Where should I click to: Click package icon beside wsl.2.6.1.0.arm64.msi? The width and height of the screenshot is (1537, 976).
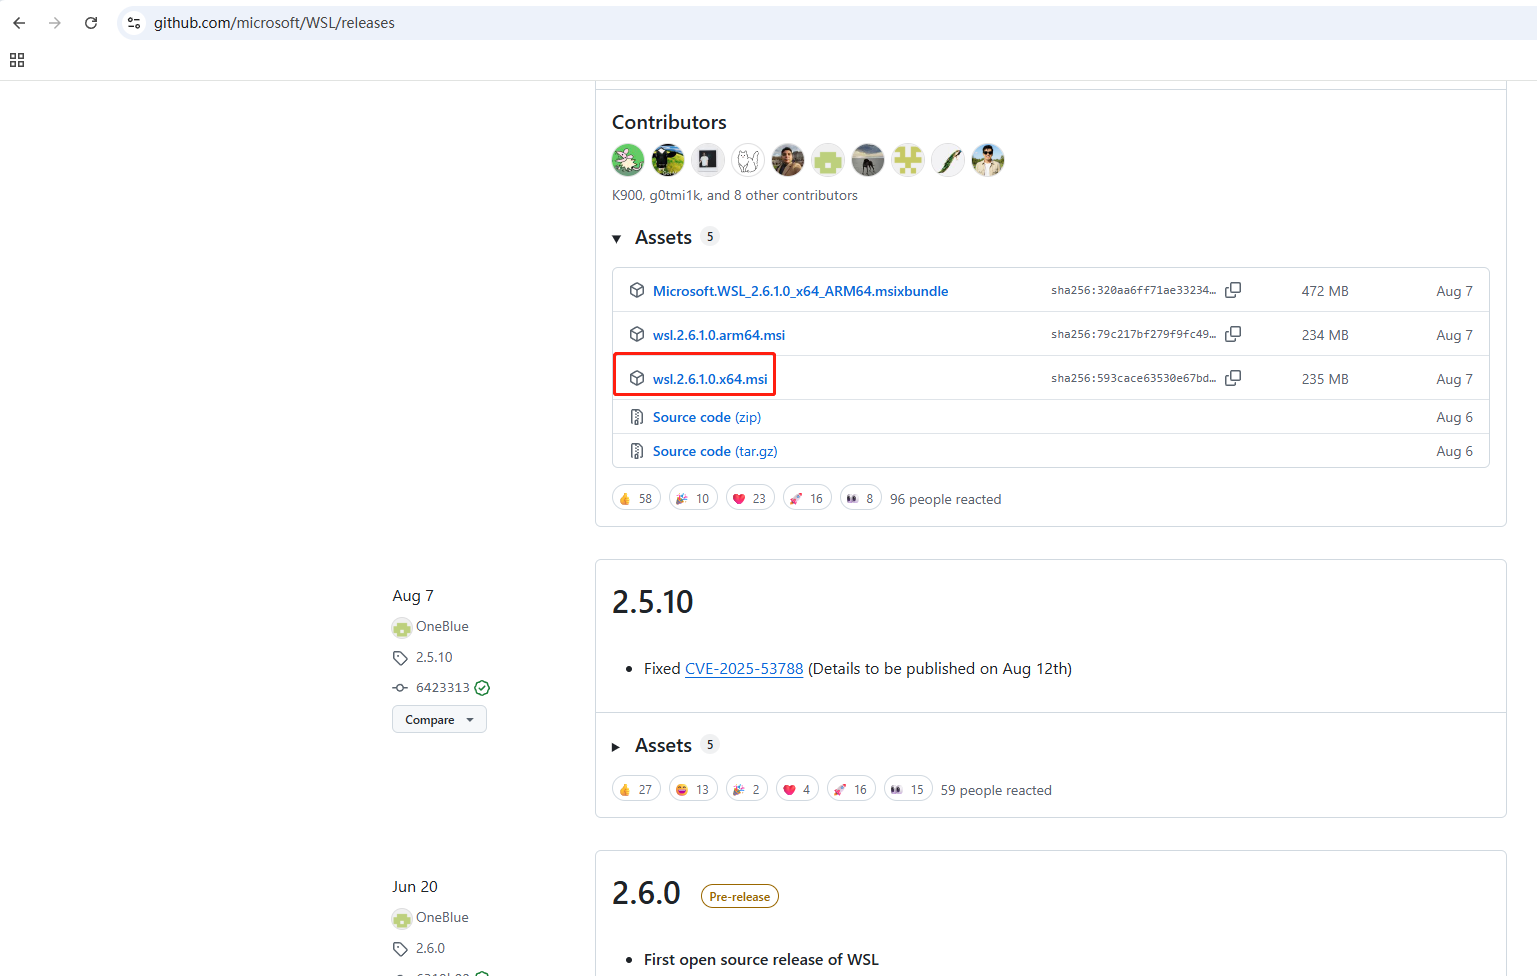coord(637,334)
